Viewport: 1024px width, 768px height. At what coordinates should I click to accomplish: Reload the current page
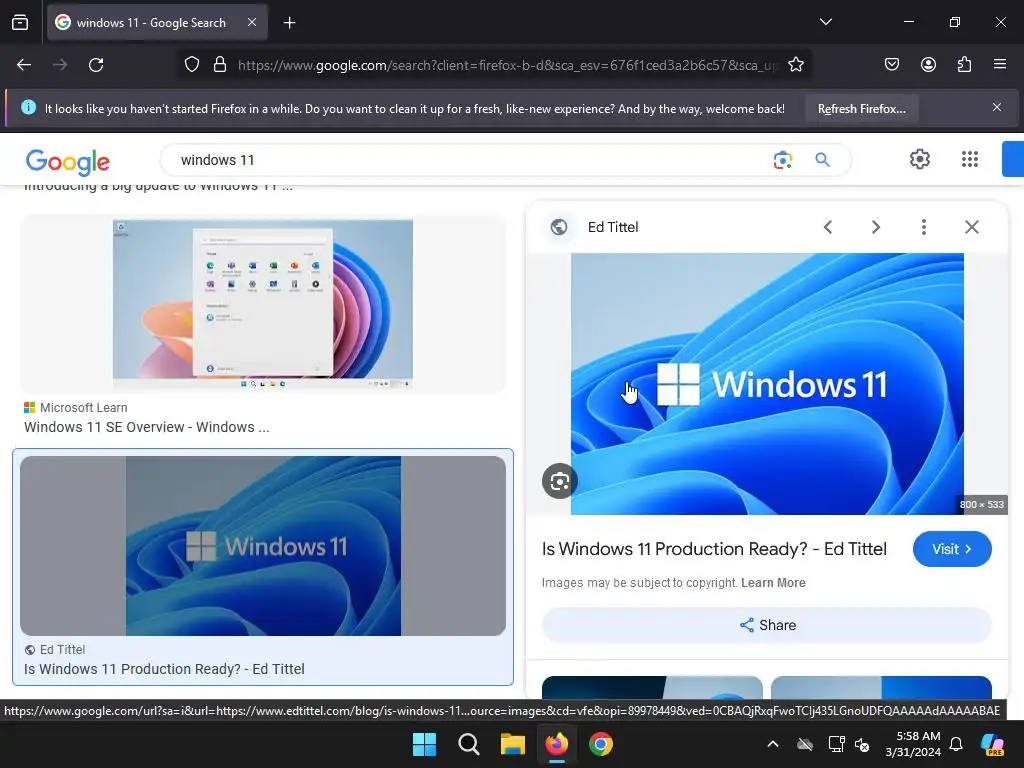pyautogui.click(x=96, y=65)
